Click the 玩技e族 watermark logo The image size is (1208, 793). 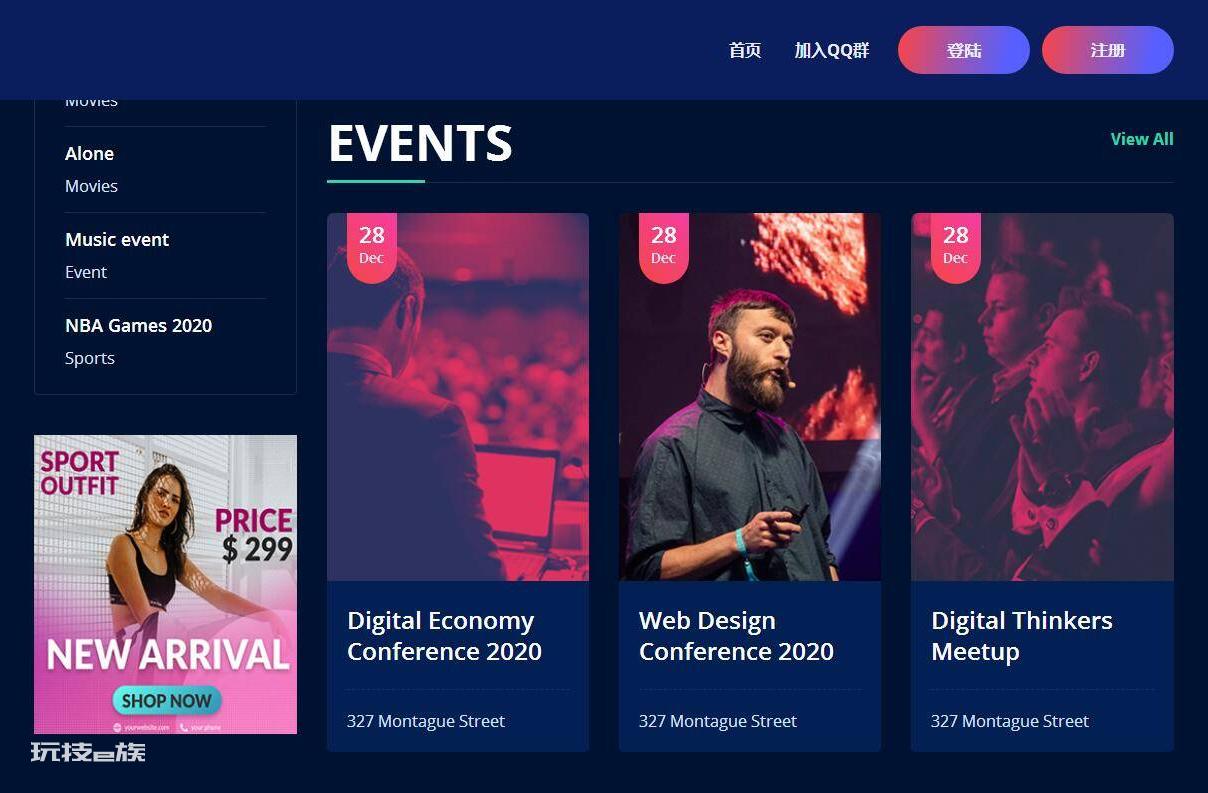(88, 752)
